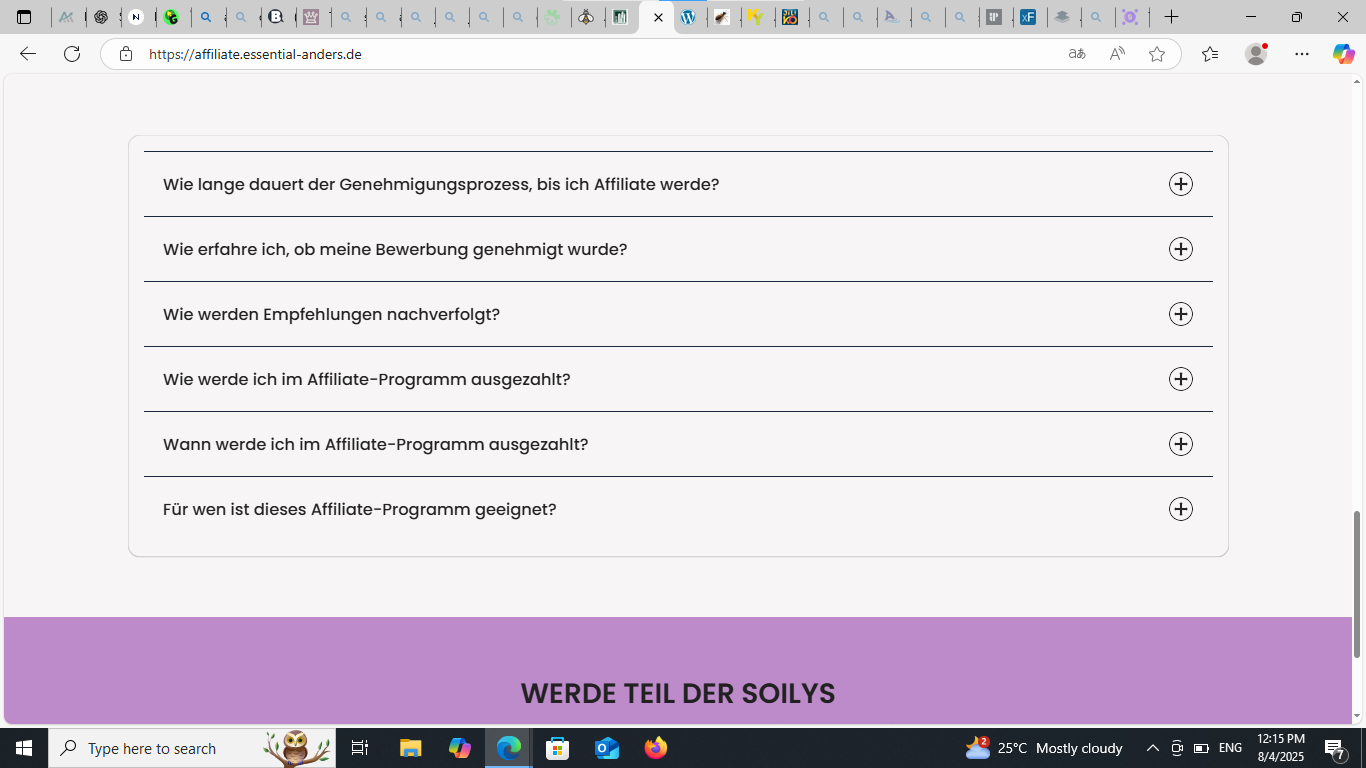Start Read aloud in address bar

tap(1117, 54)
